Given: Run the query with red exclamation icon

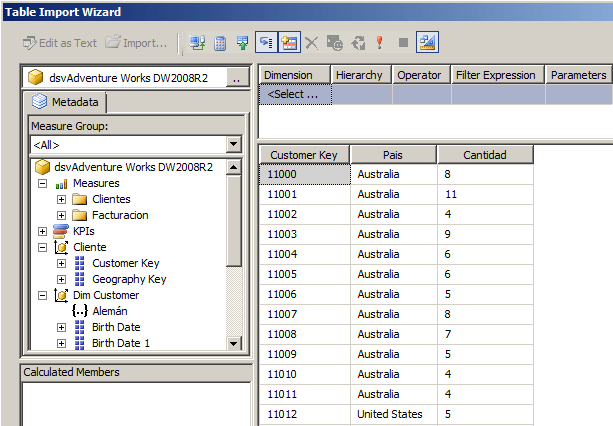Looking at the screenshot, I should [380, 43].
